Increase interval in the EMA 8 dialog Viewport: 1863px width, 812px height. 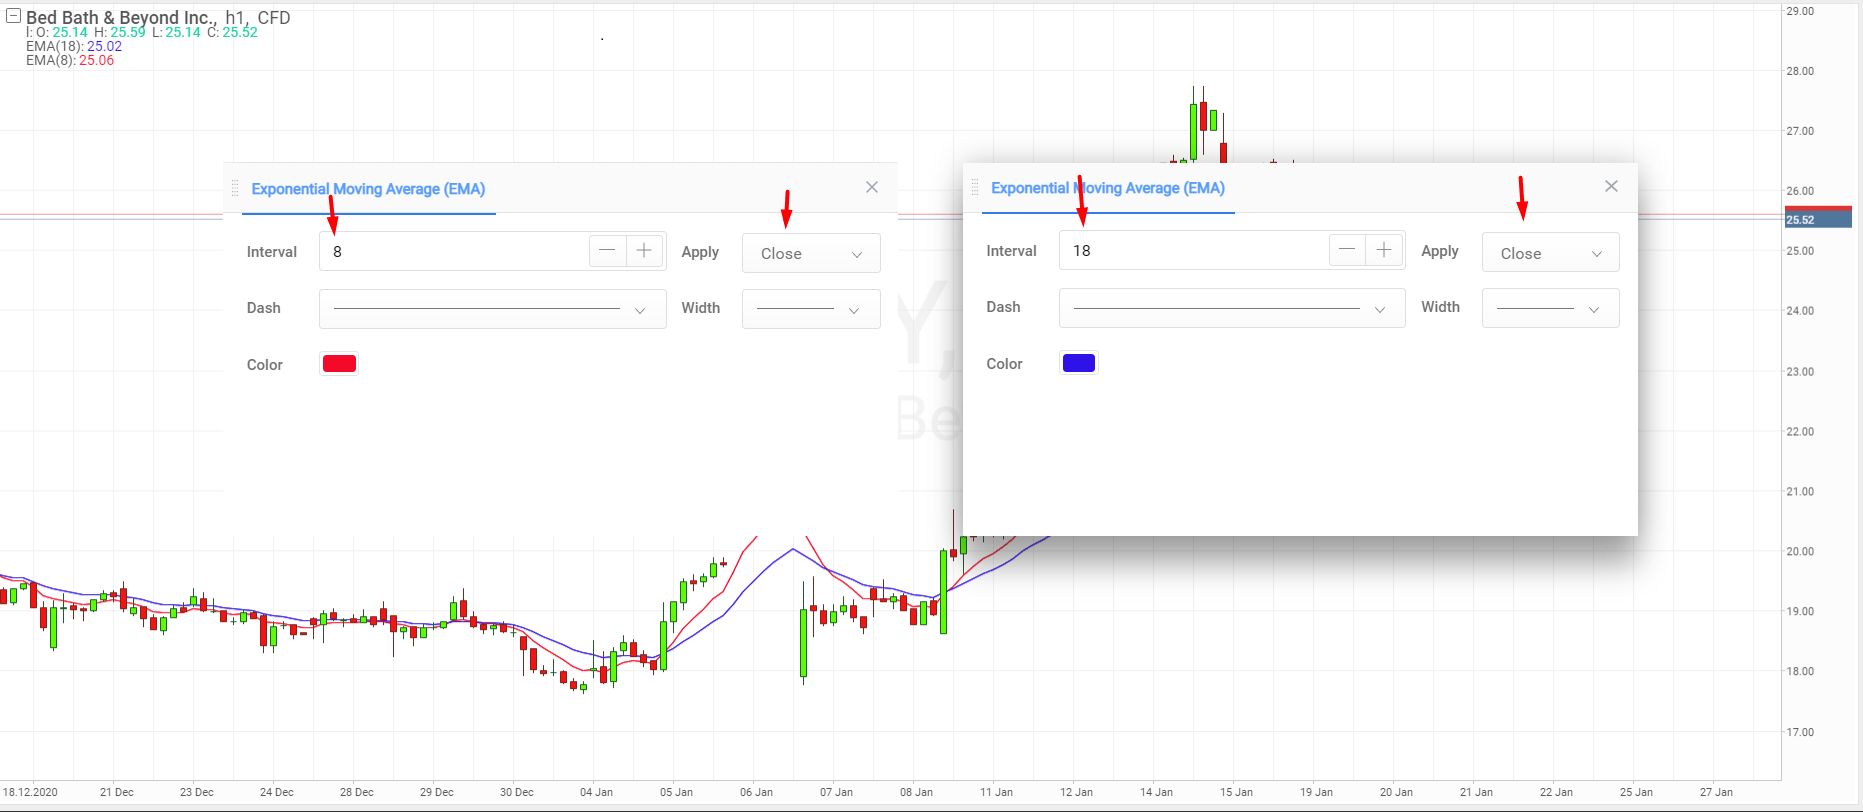[645, 251]
